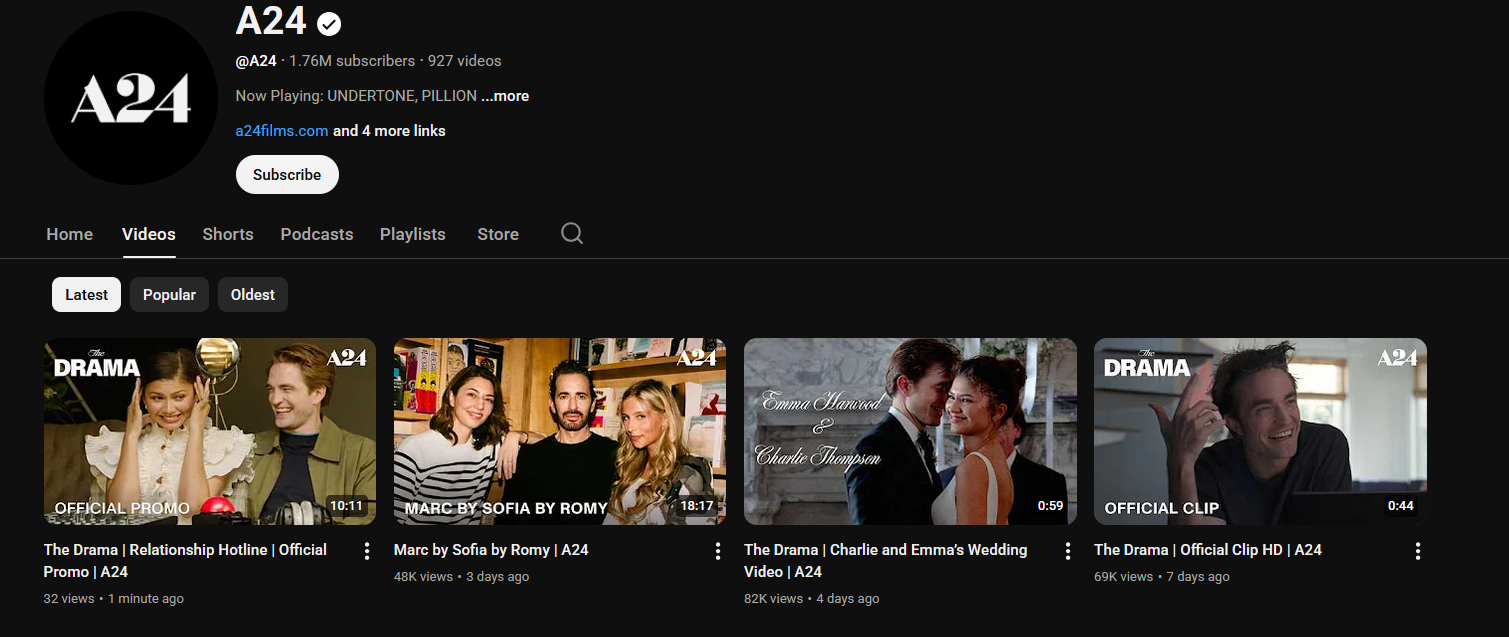1509x637 pixels.
Task: Open the a24films.com link
Action: pos(282,131)
